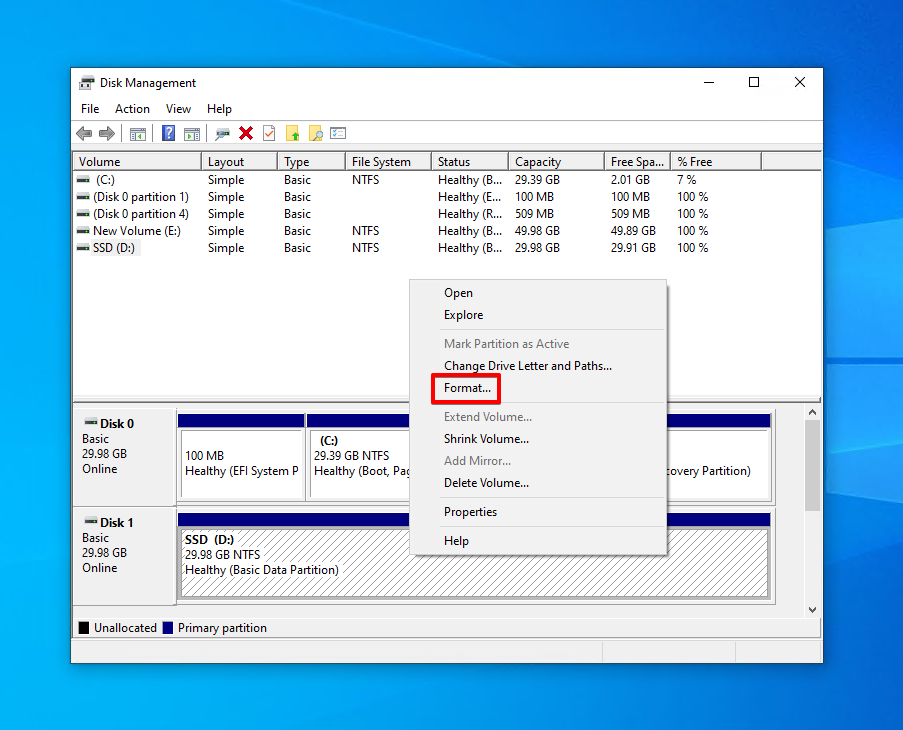The image size is (903, 730).
Task: Click the Forward arrow toolbar icon
Action: tap(106, 133)
